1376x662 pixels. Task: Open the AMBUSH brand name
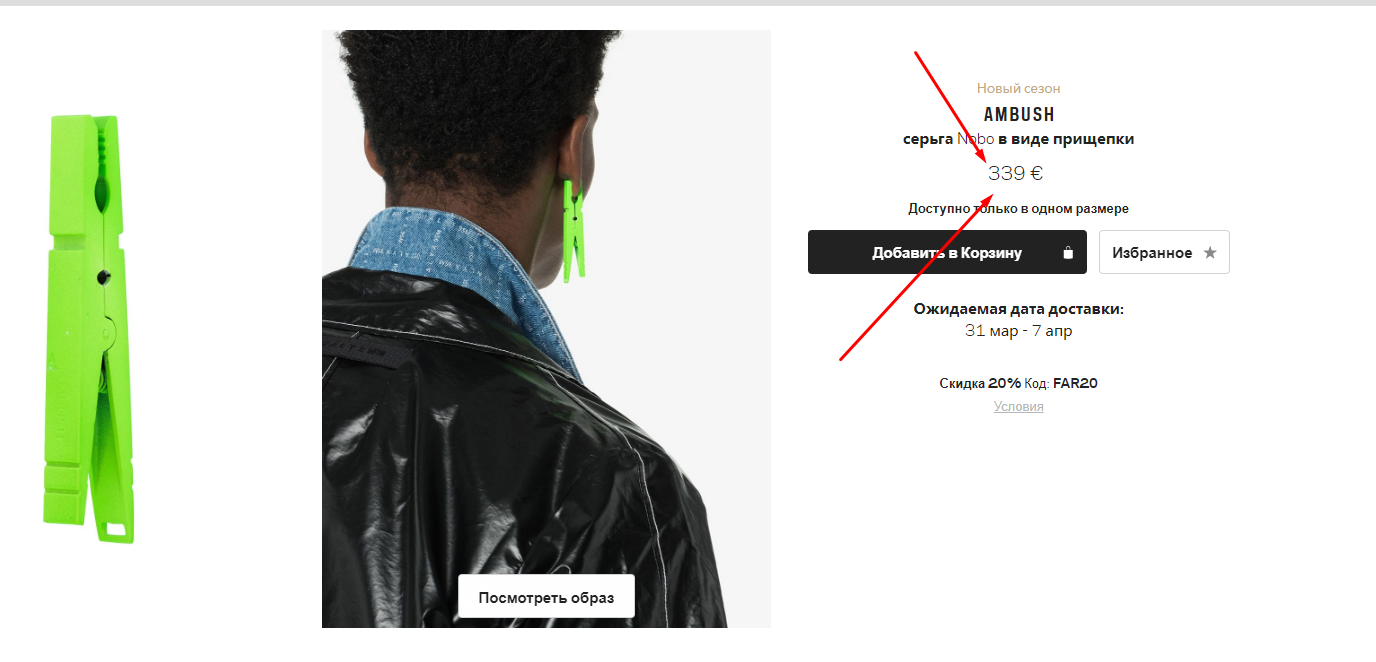coord(1019,115)
